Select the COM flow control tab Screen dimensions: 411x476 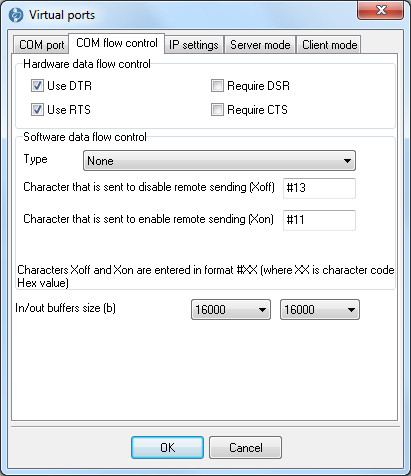[117, 43]
